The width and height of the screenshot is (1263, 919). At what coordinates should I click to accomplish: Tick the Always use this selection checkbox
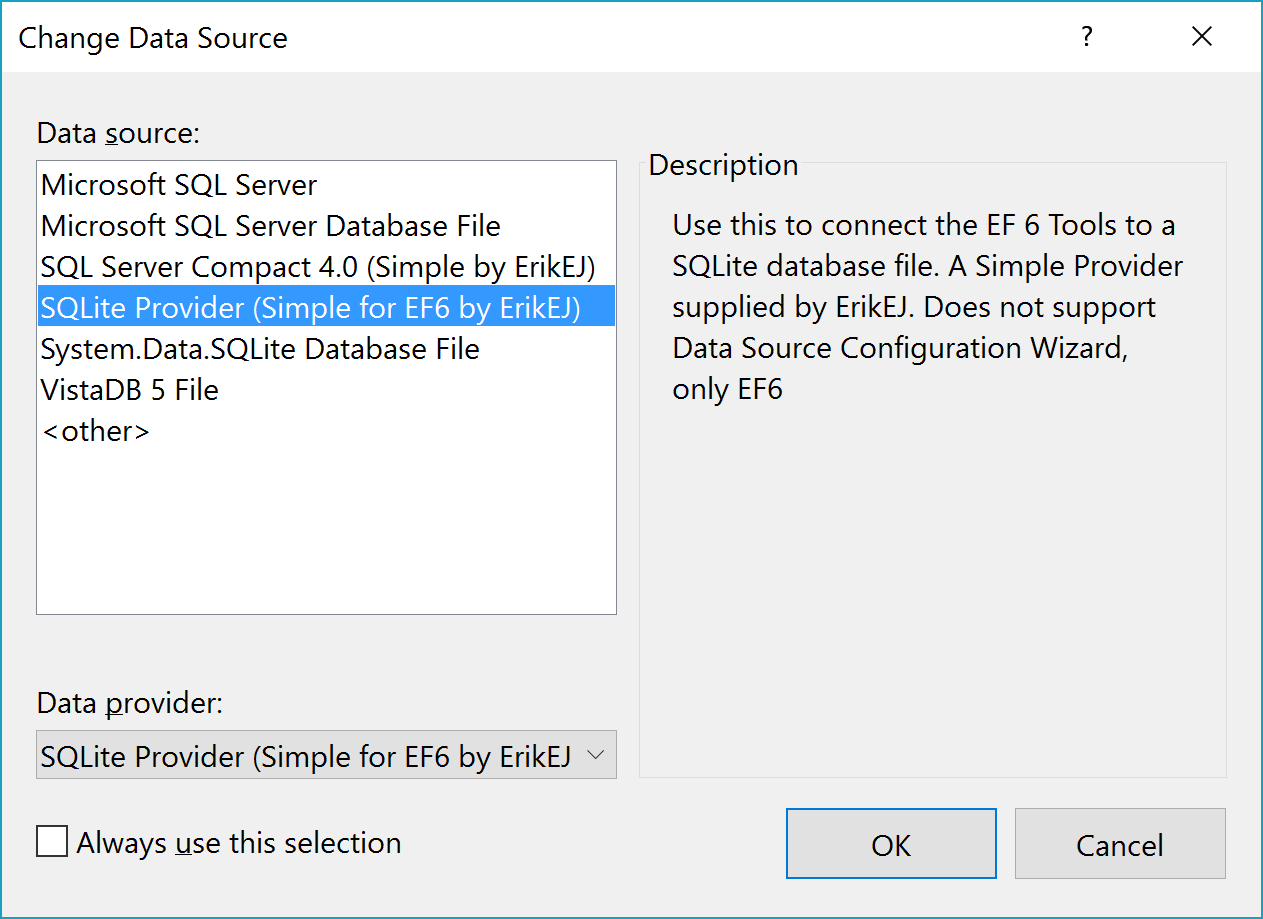pyautogui.click(x=52, y=841)
